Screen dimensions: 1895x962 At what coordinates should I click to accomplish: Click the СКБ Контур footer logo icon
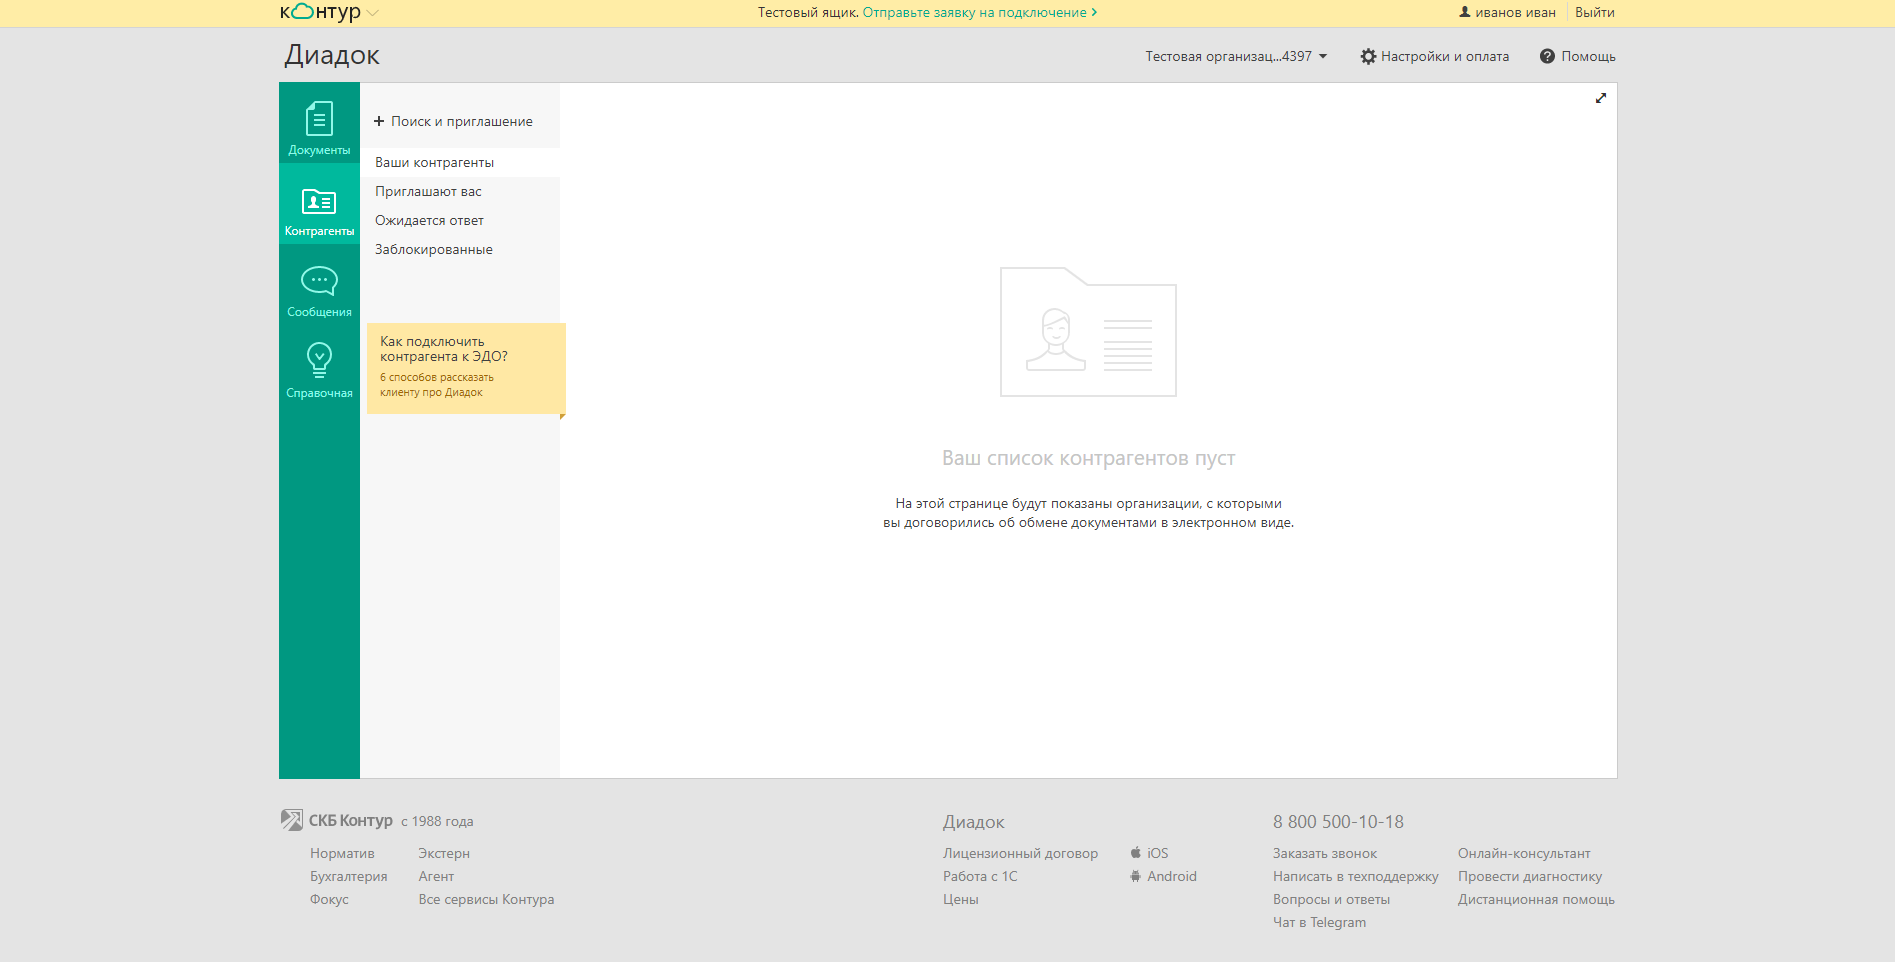pyautogui.click(x=292, y=820)
